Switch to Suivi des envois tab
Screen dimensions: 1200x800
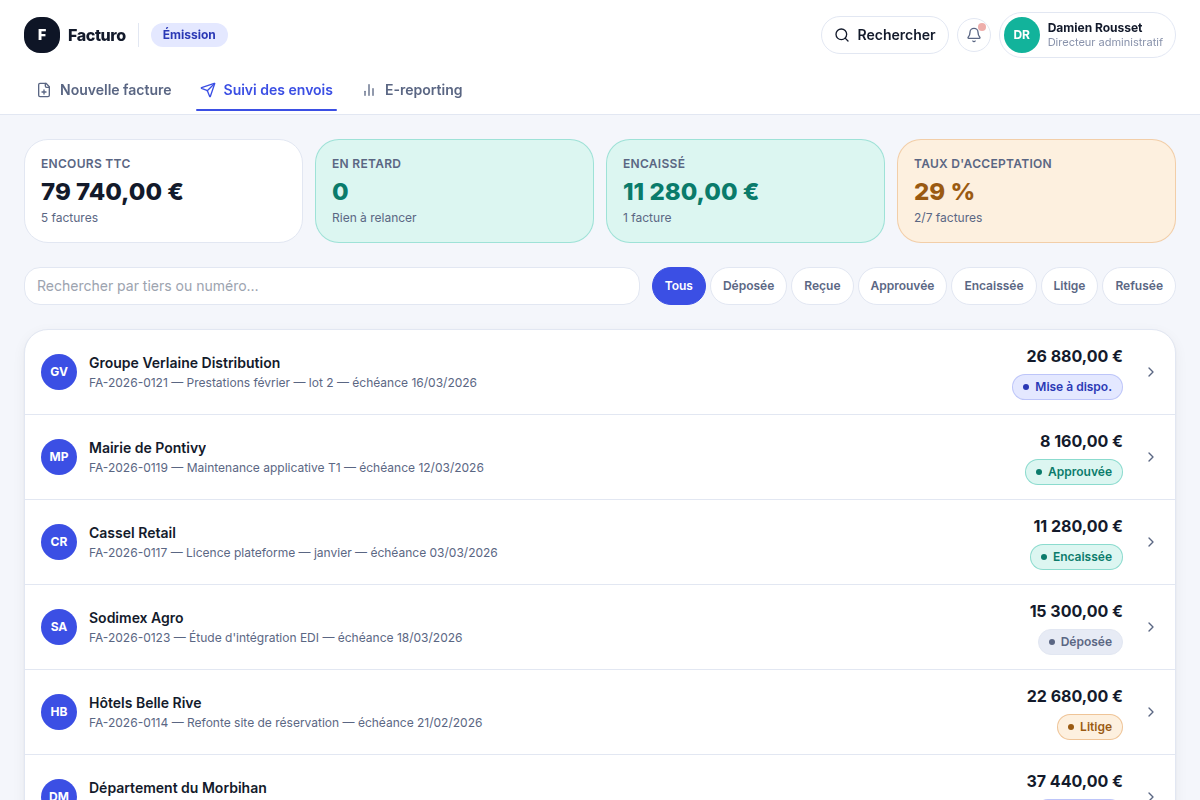pos(267,90)
